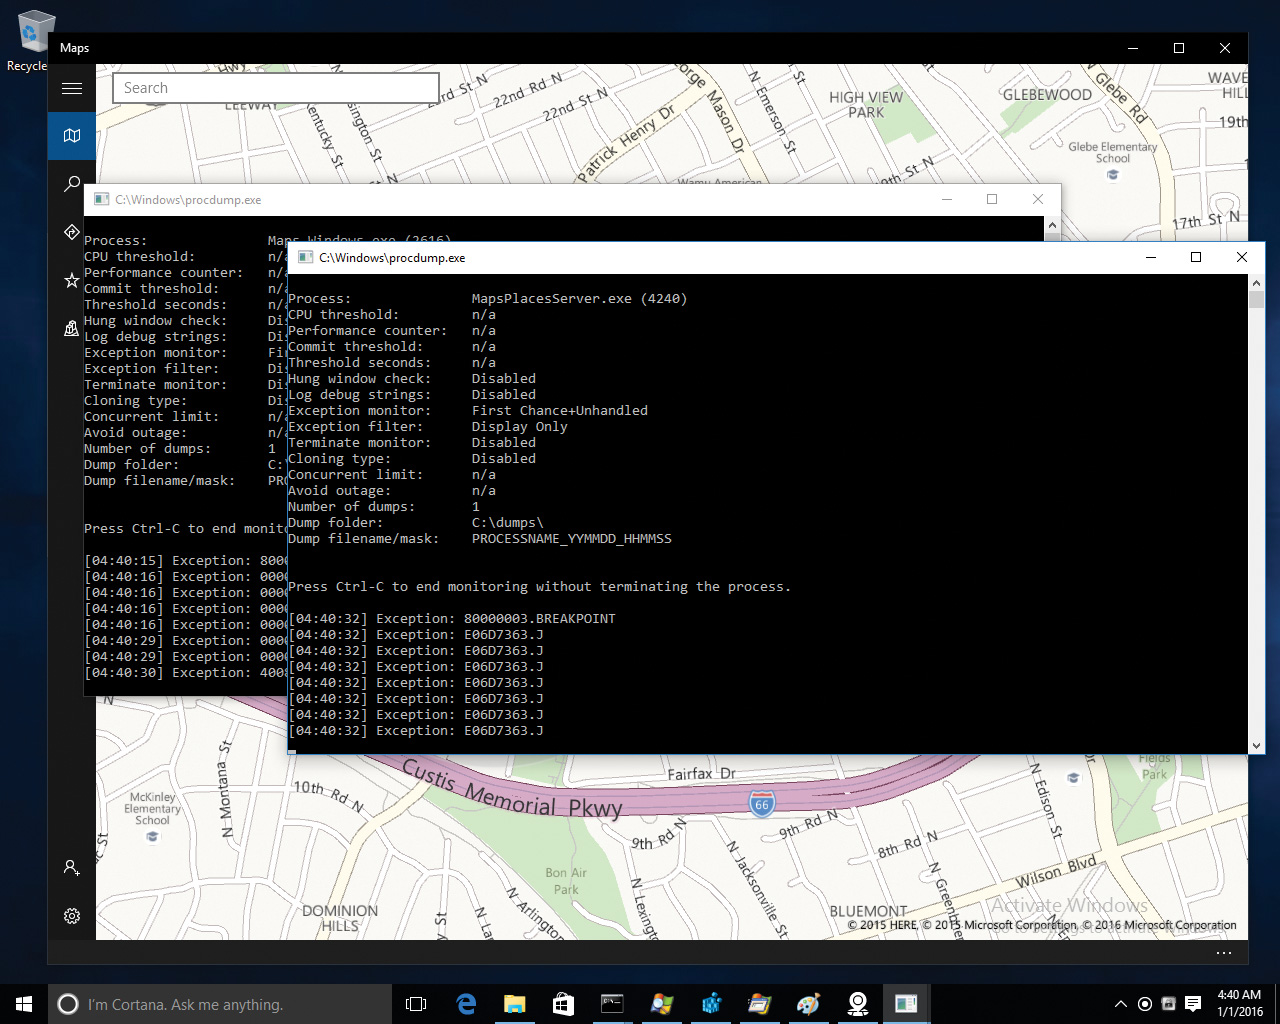Click the Custis Memorial Pkwy map label

(x=512, y=789)
